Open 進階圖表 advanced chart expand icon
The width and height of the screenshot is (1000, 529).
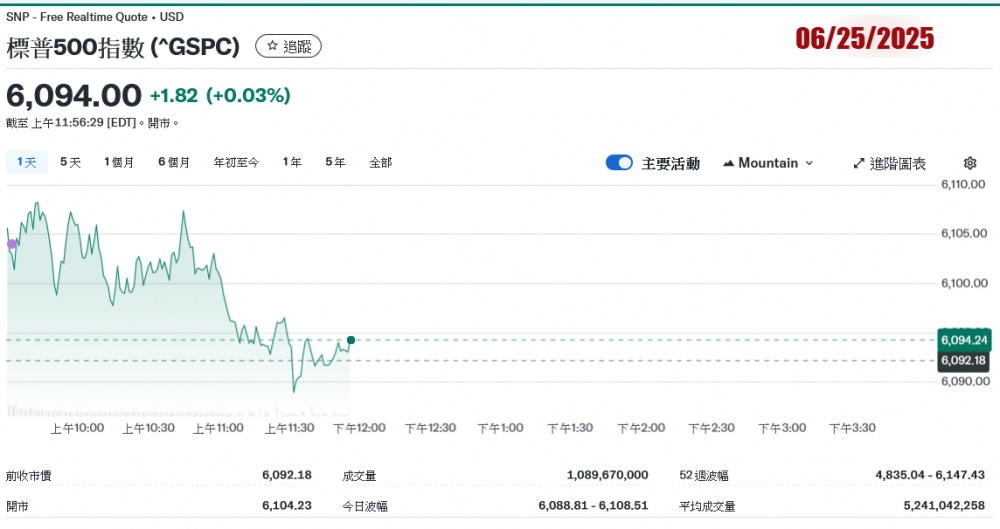click(x=859, y=163)
